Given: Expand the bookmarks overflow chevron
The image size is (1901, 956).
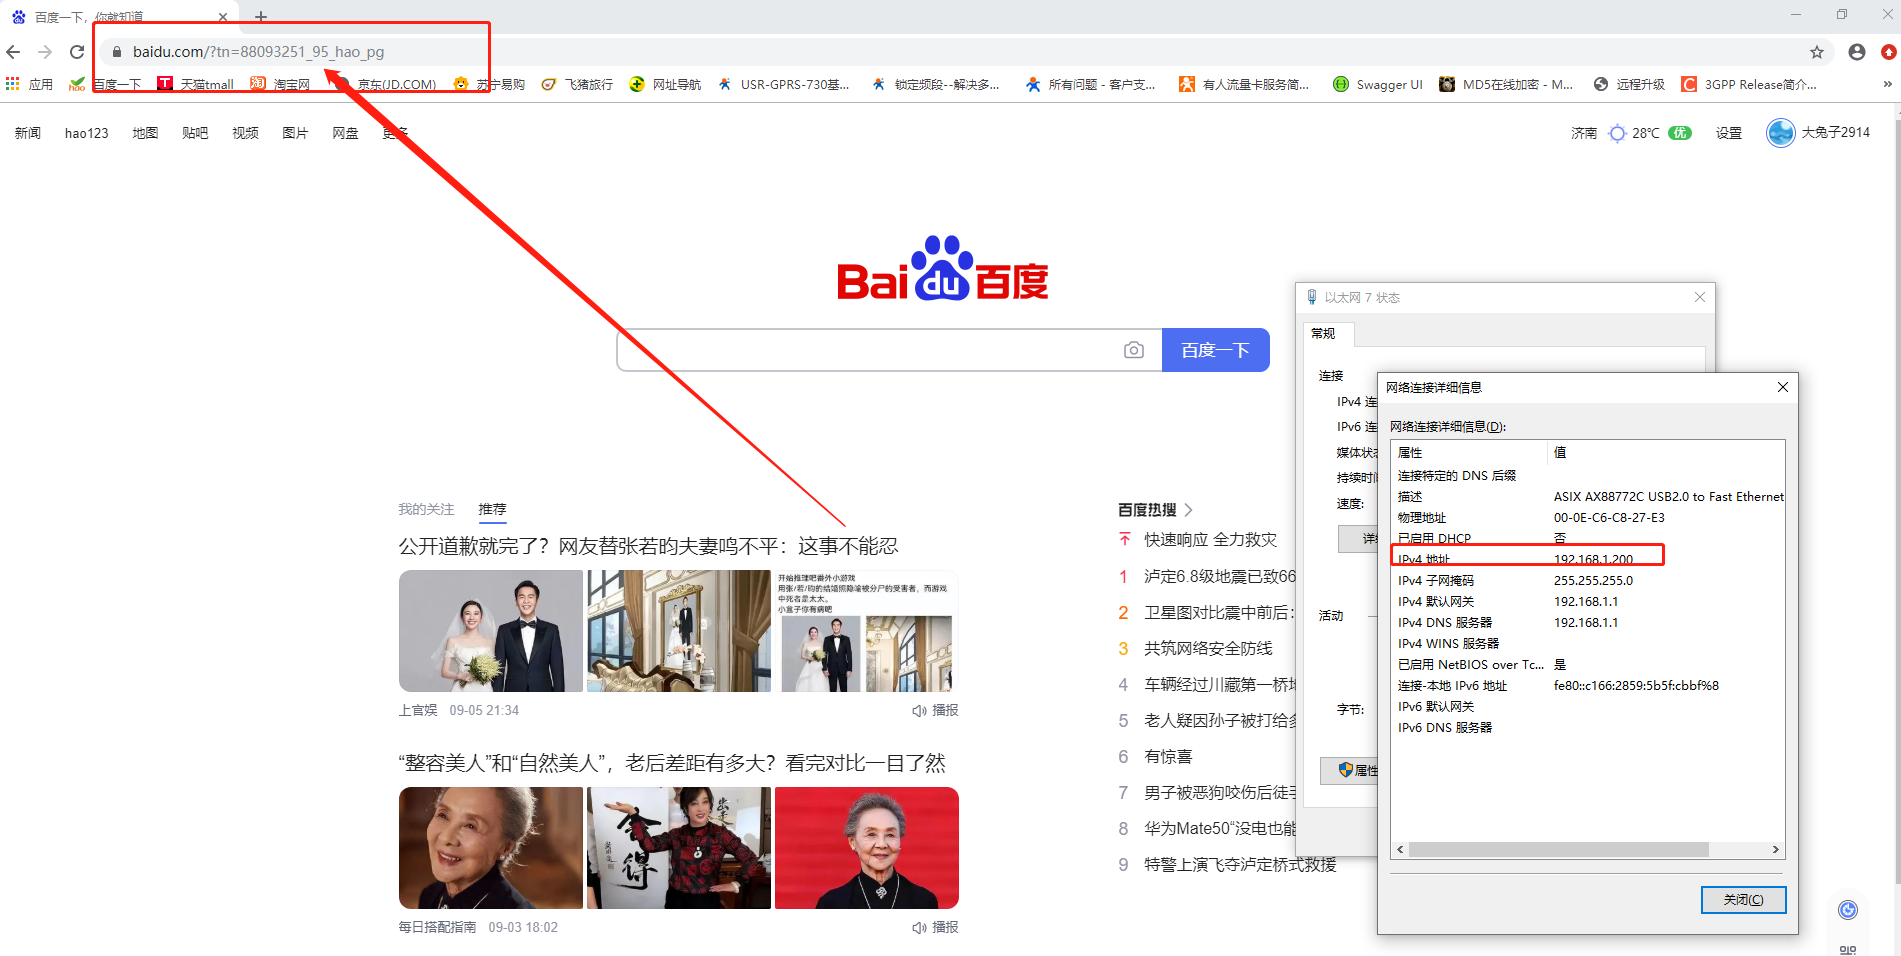Looking at the screenshot, I should pyautogui.click(x=1887, y=84).
